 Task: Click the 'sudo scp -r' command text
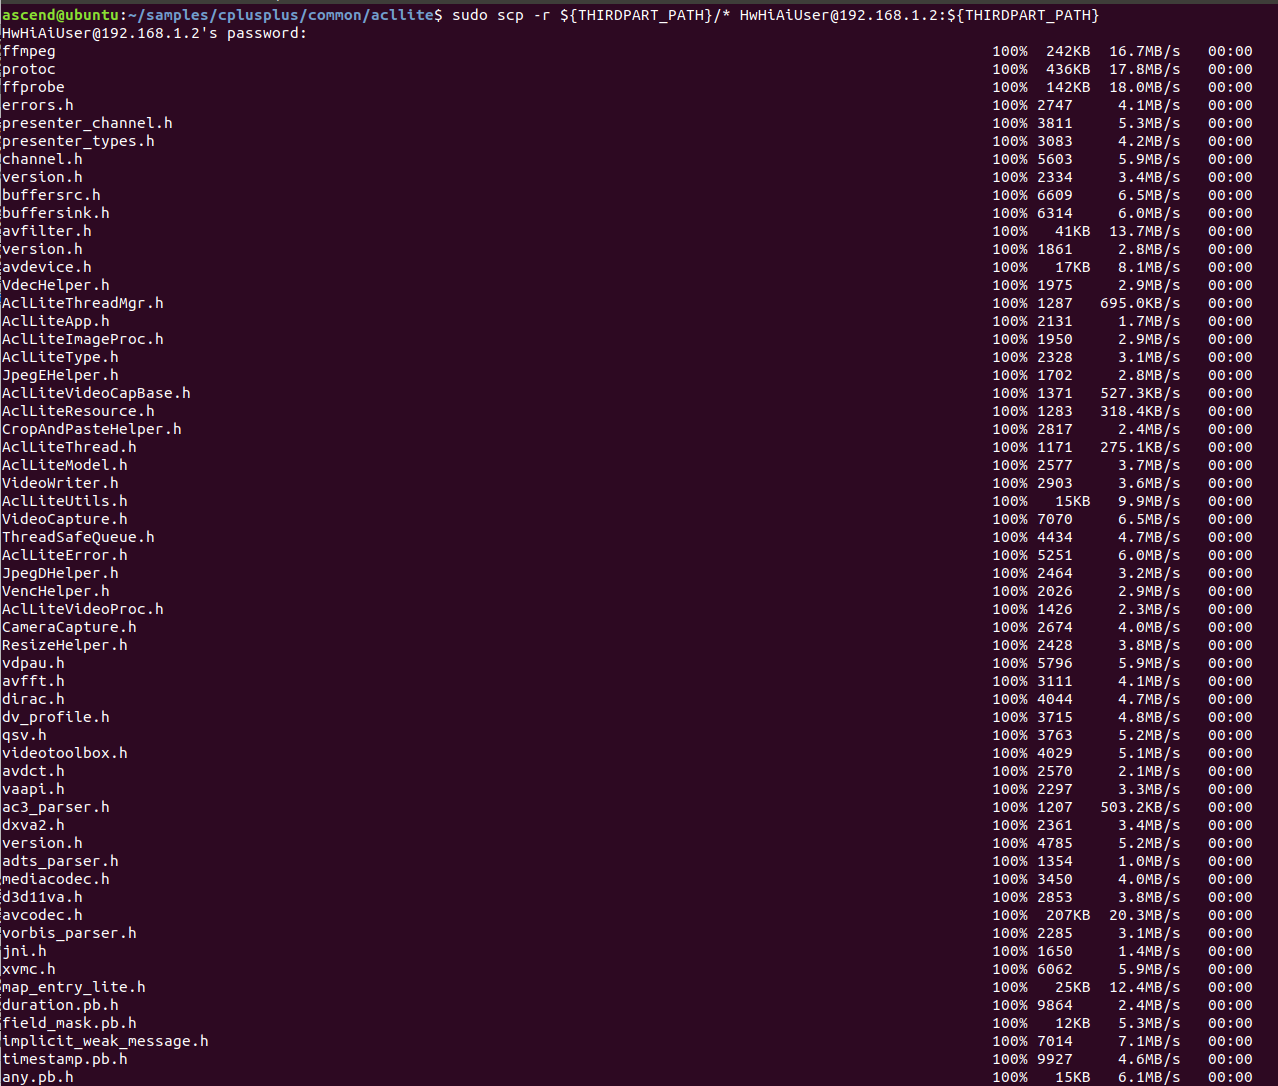pyautogui.click(x=501, y=15)
